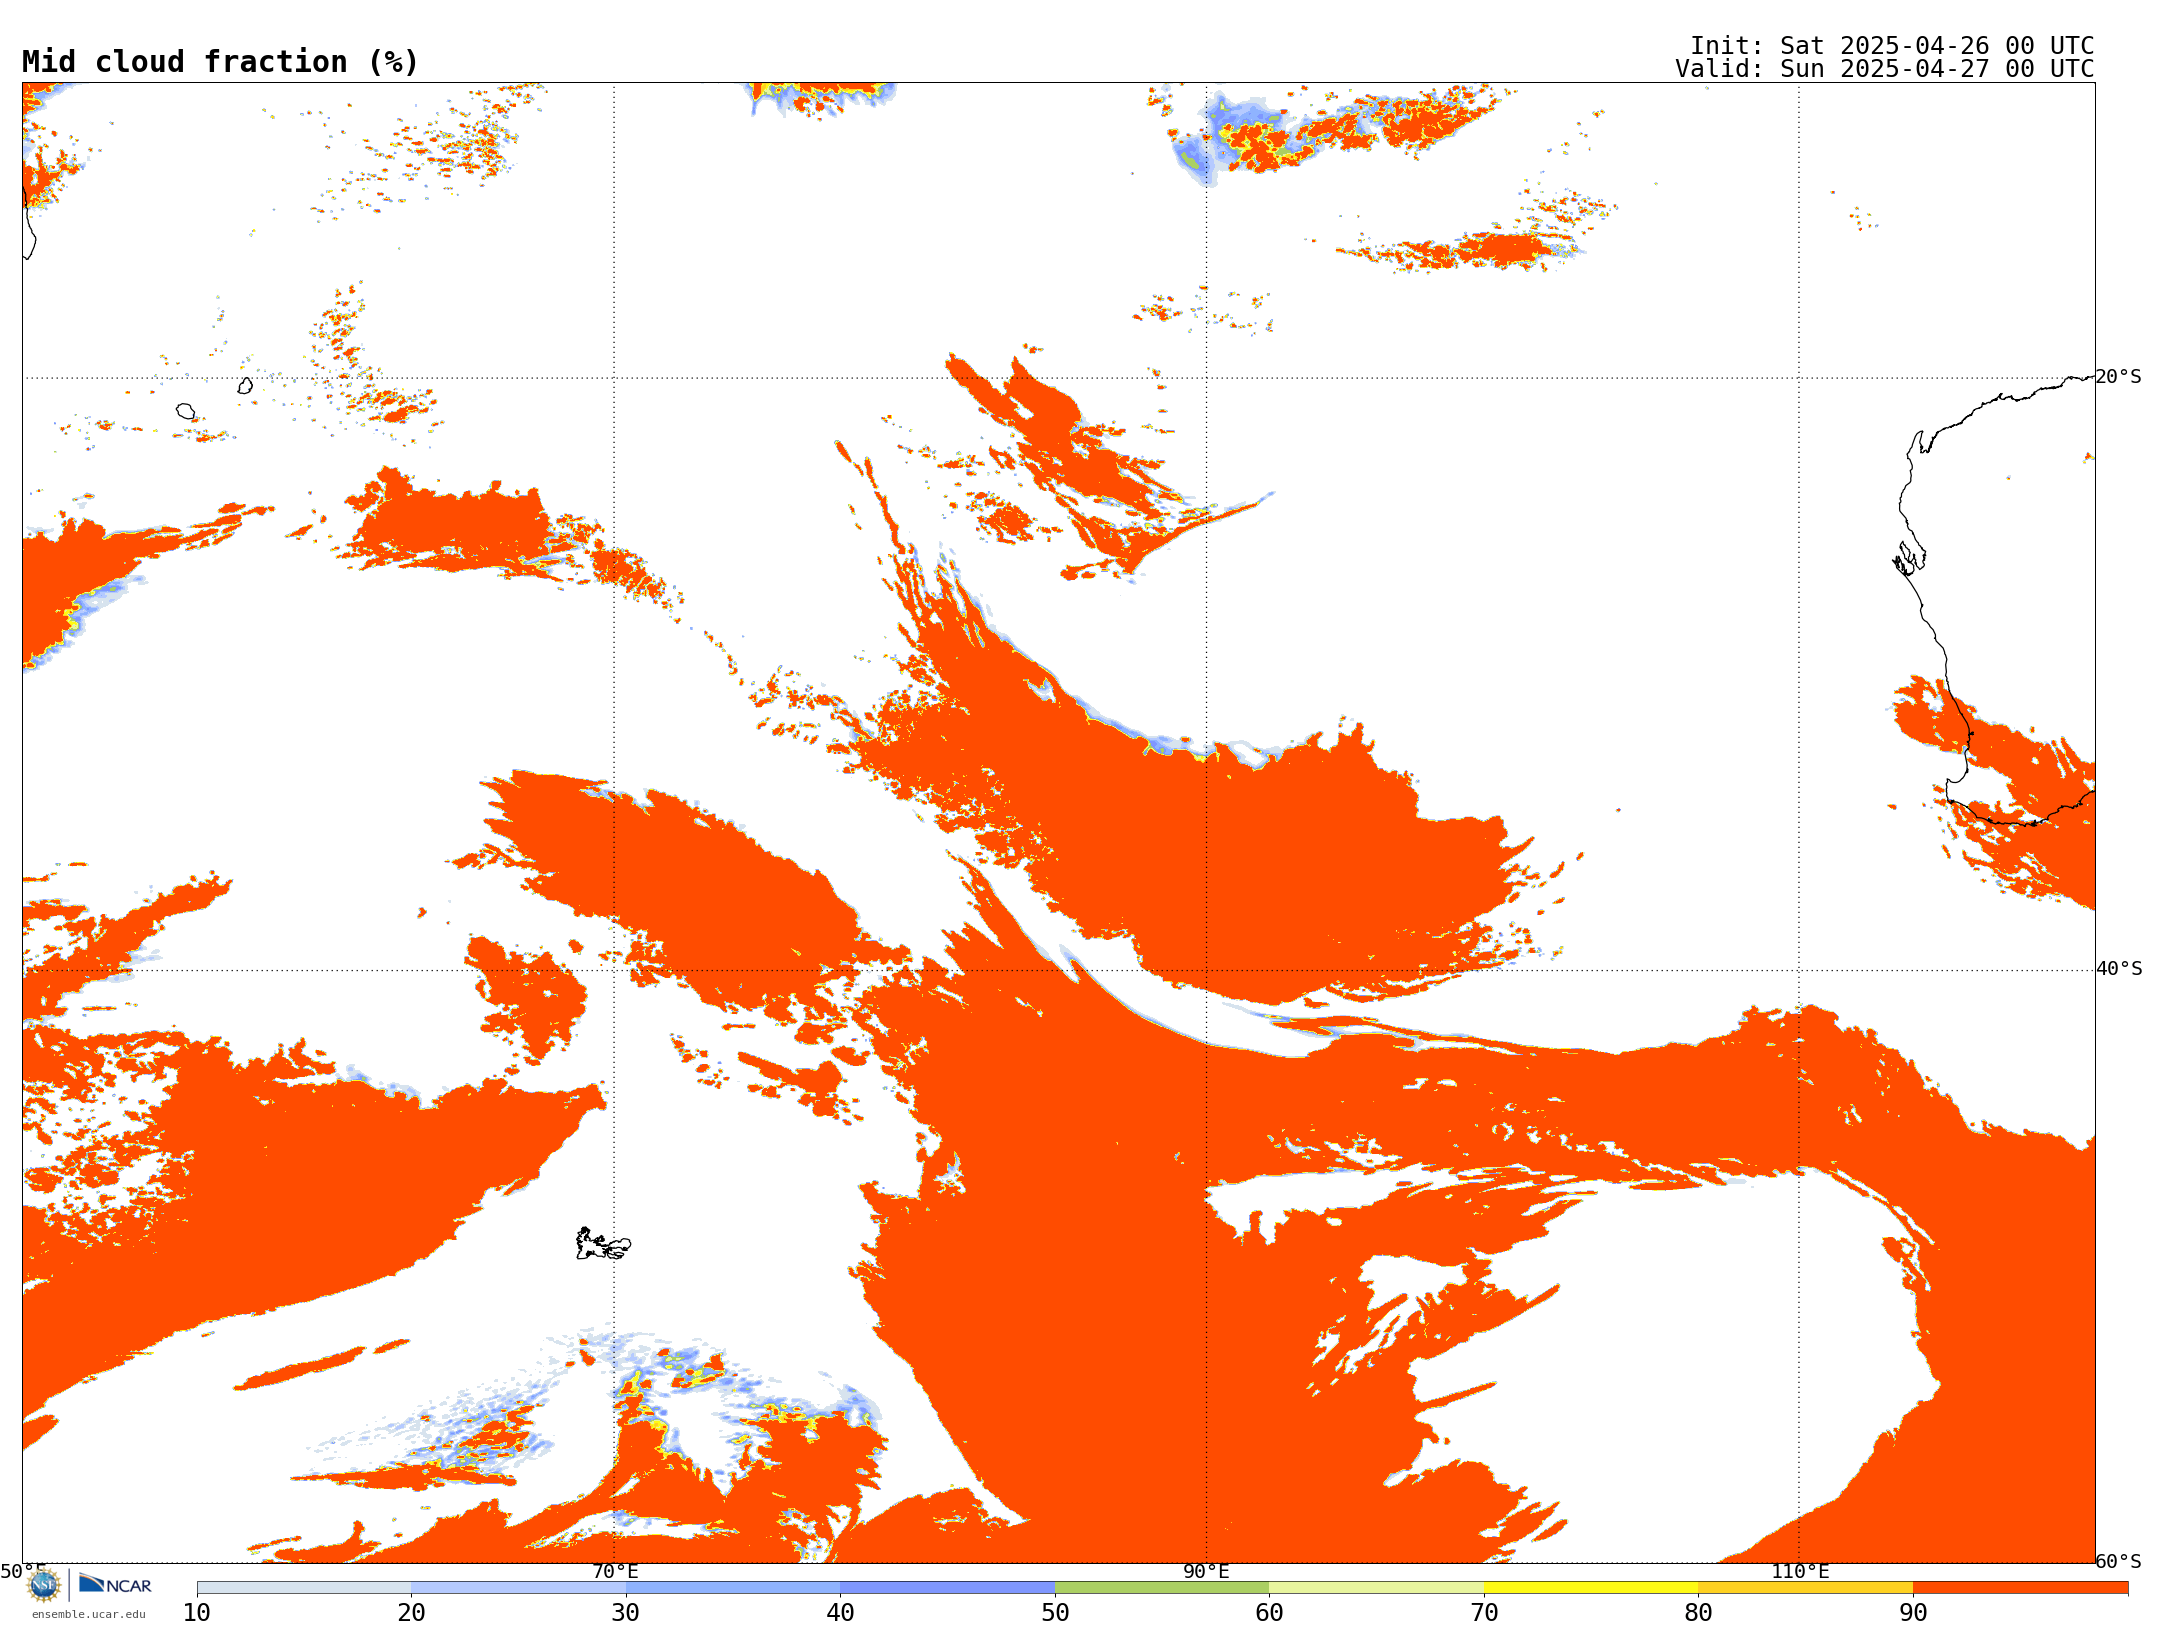
Task: Click the 20°S latitude label
Action: click(2118, 377)
